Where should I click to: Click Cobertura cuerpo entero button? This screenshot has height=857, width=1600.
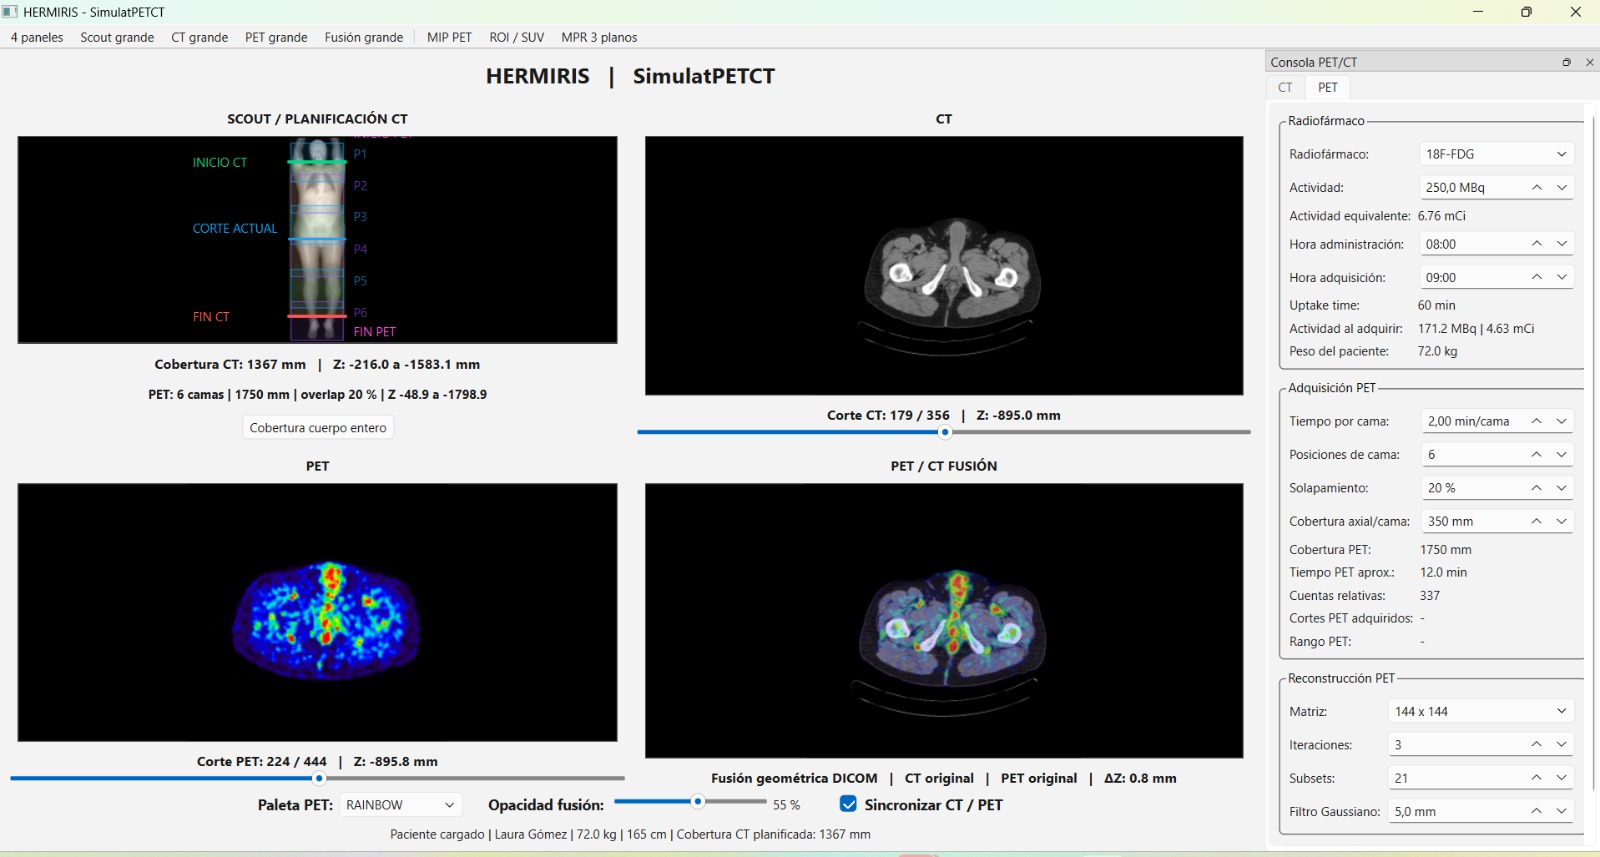pos(318,428)
